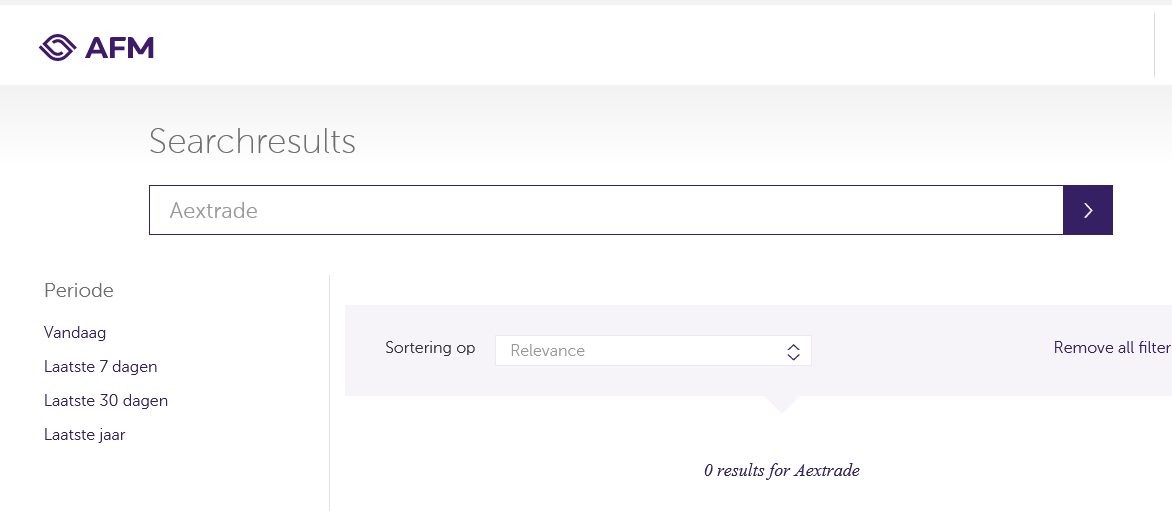
Task: Submit search with the arrow button
Action: [1088, 210]
